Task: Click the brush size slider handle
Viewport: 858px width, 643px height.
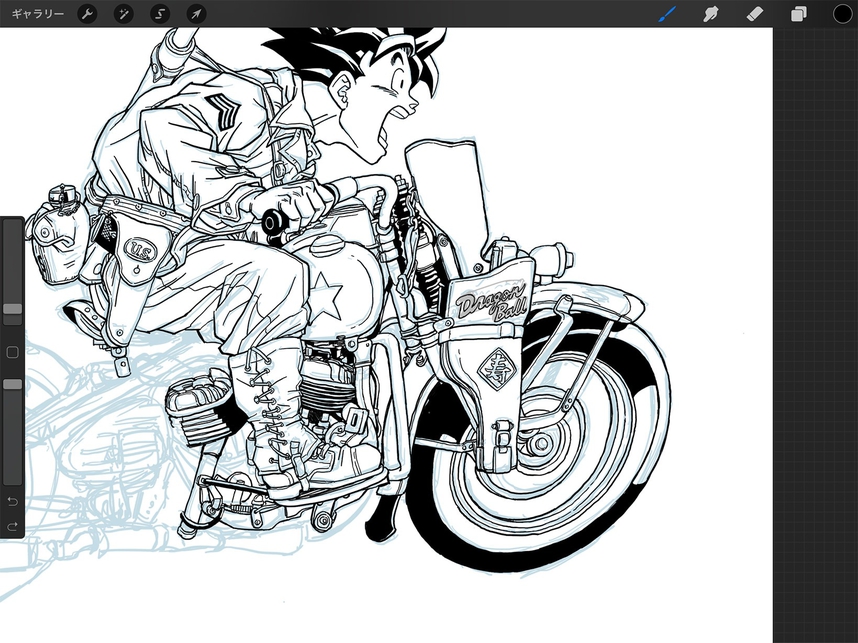Action: [12, 310]
